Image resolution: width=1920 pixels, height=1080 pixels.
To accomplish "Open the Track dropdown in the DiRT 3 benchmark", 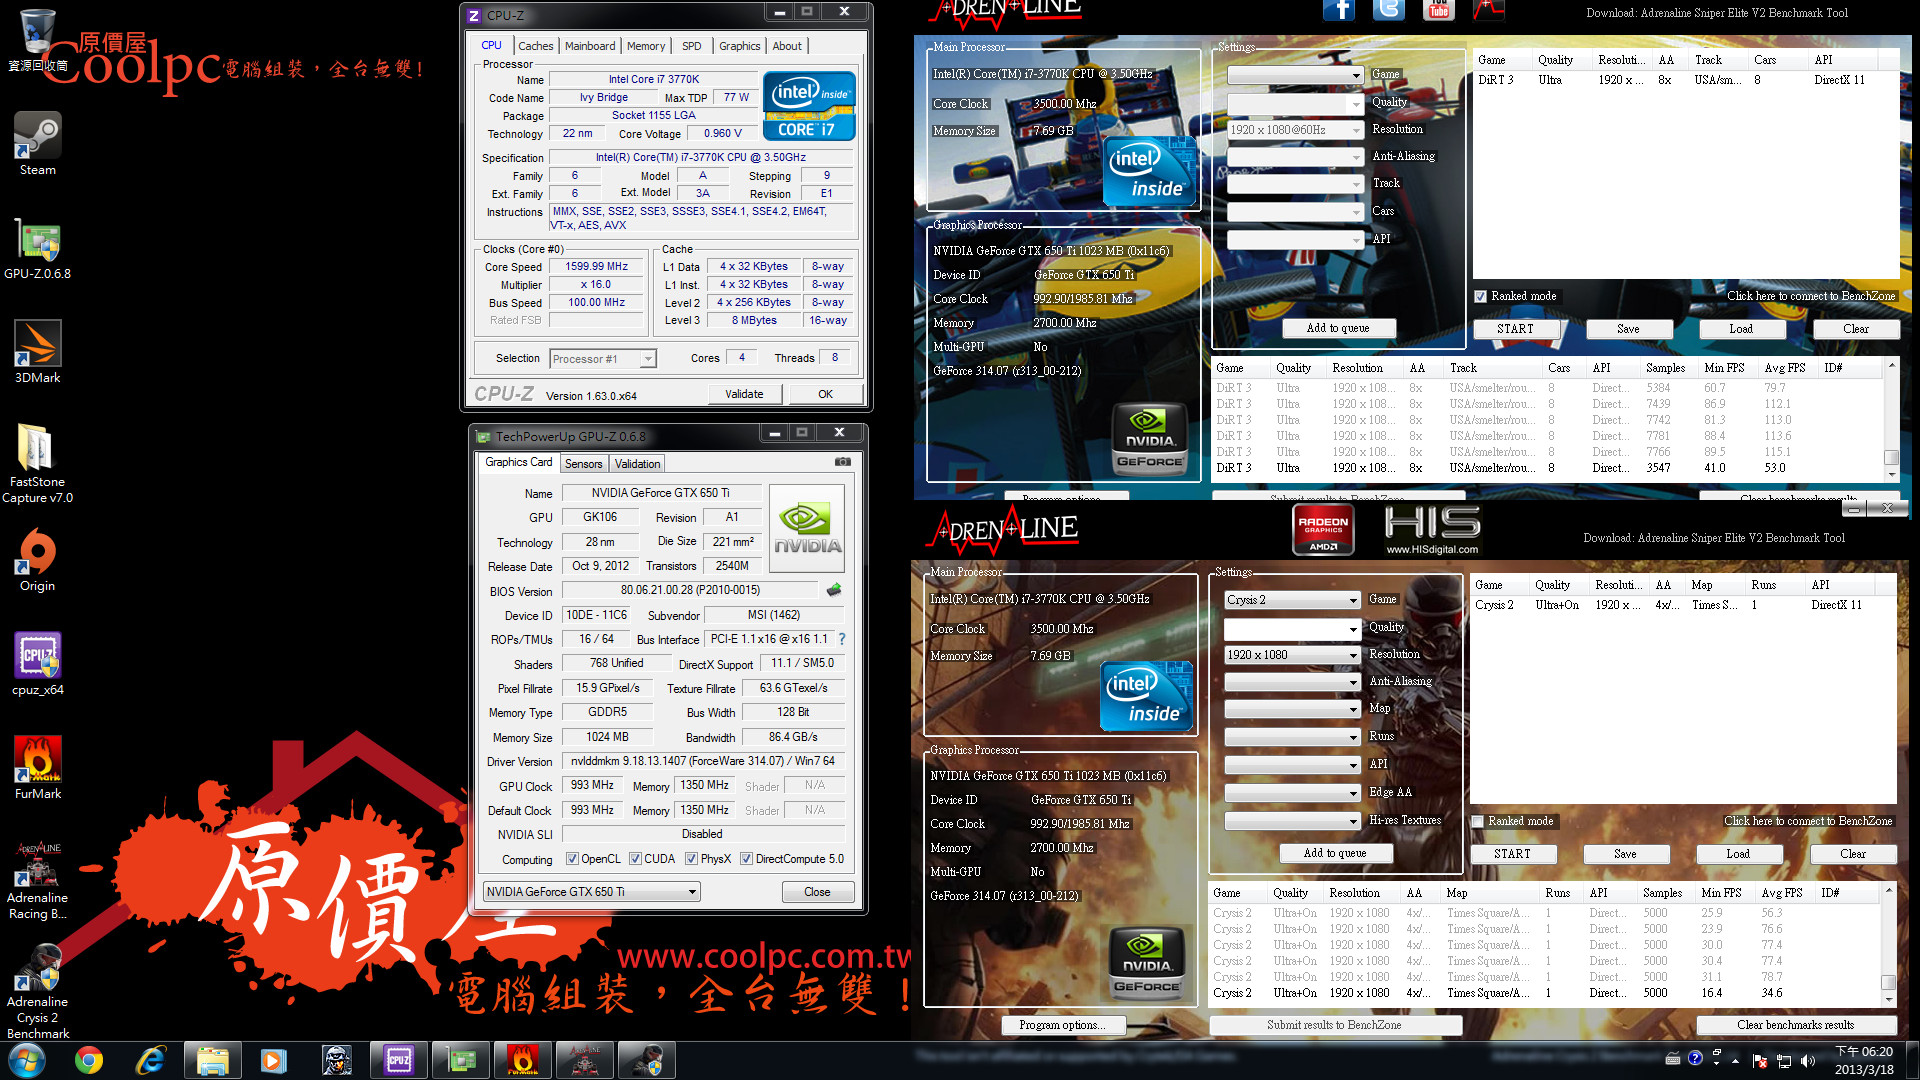I will click(1295, 184).
